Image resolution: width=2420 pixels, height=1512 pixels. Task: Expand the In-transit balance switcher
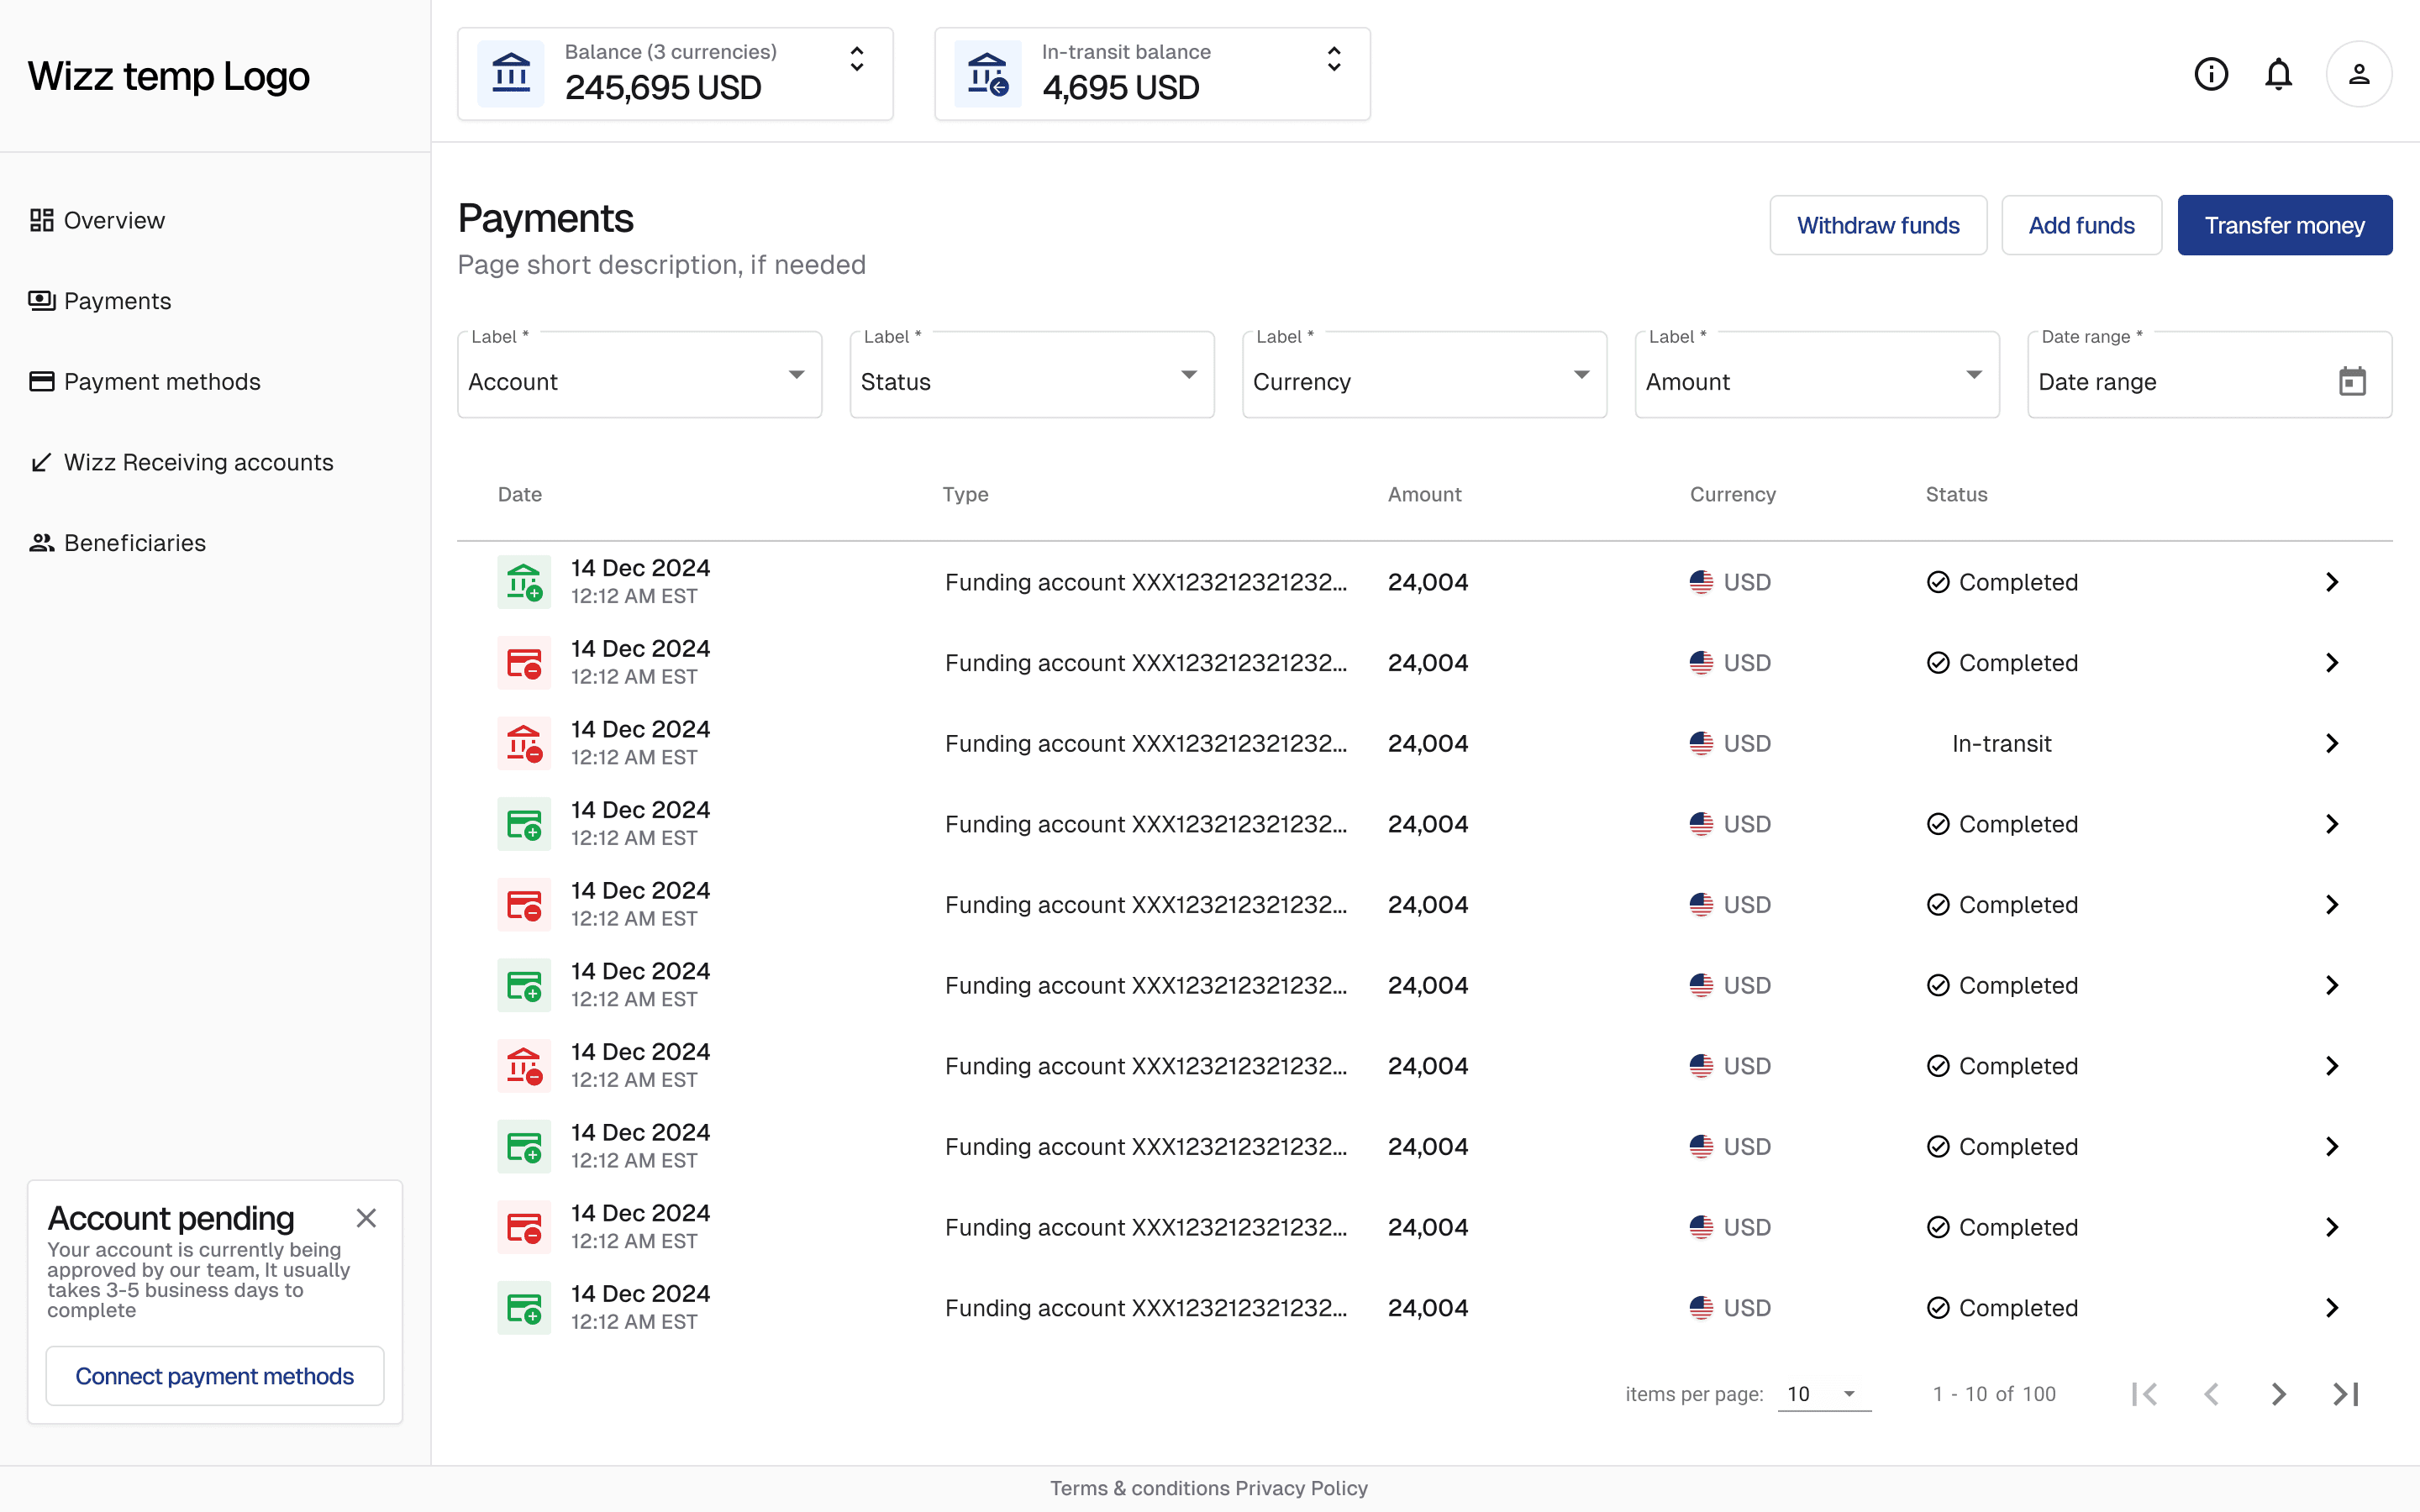pyautogui.click(x=1334, y=60)
